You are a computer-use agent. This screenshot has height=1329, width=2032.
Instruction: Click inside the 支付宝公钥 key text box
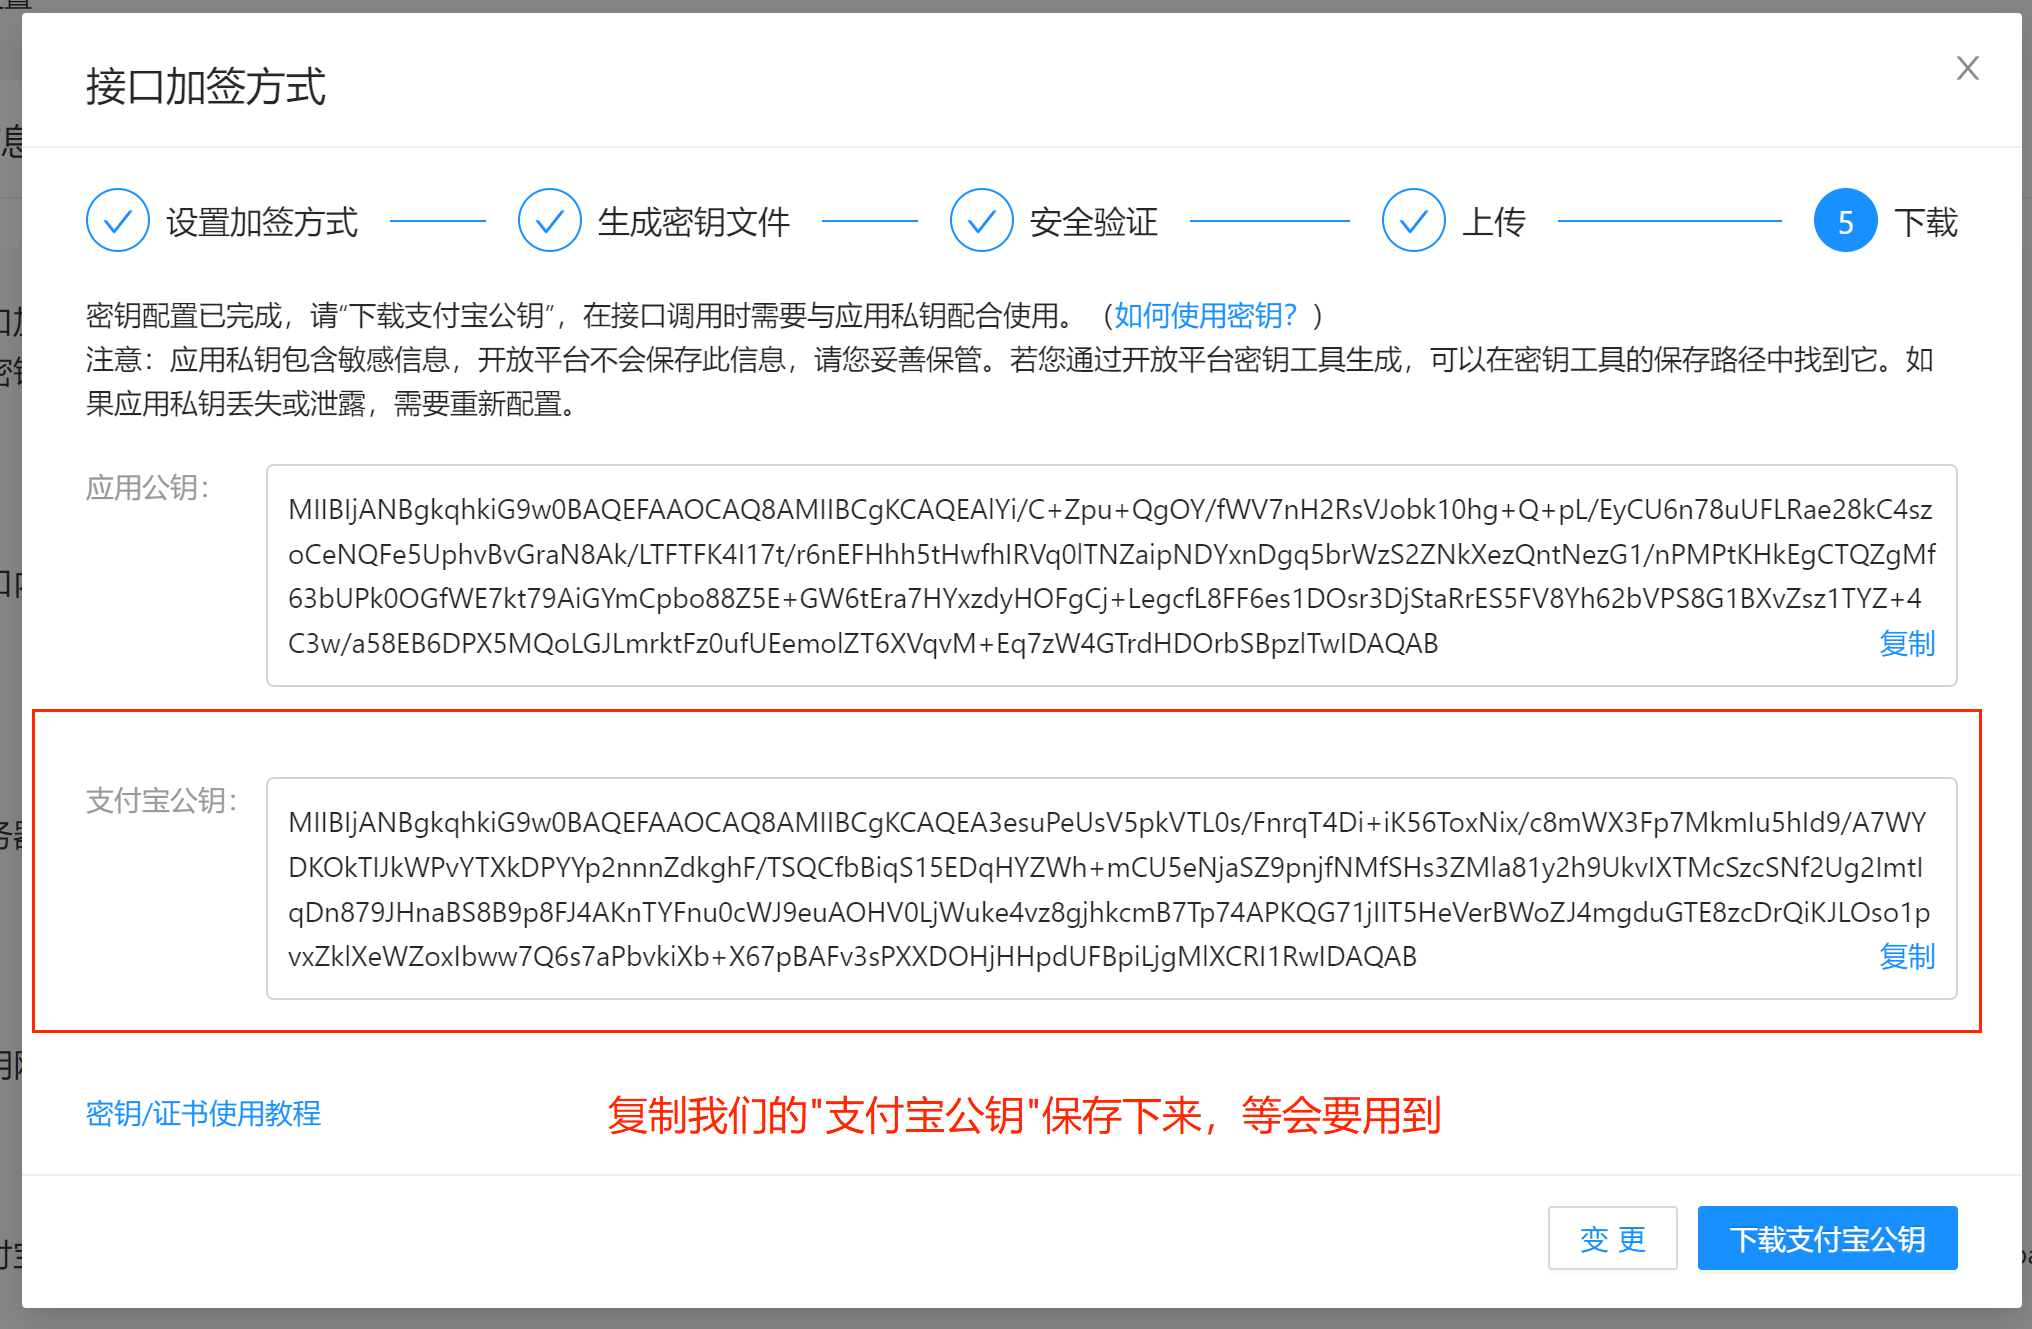pyautogui.click(x=1111, y=888)
